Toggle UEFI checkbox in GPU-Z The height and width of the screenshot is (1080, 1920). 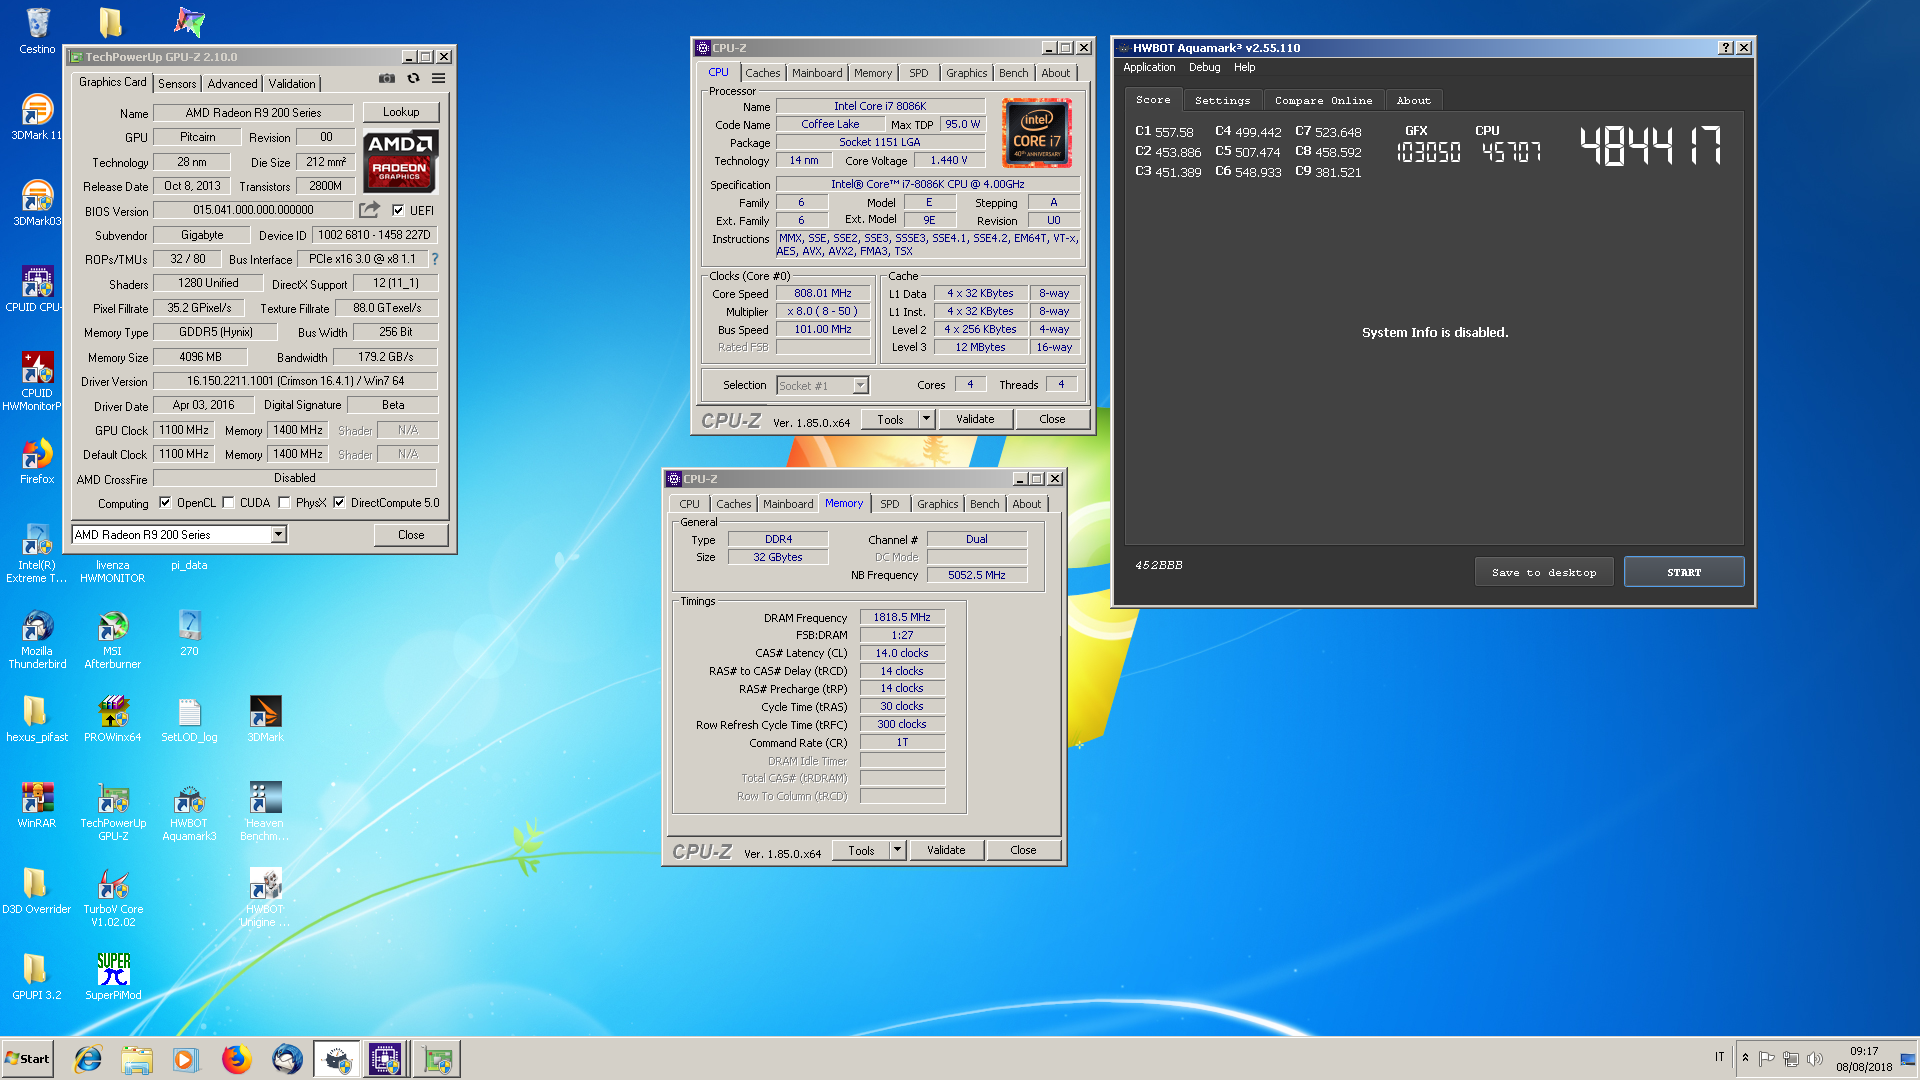pyautogui.click(x=398, y=210)
